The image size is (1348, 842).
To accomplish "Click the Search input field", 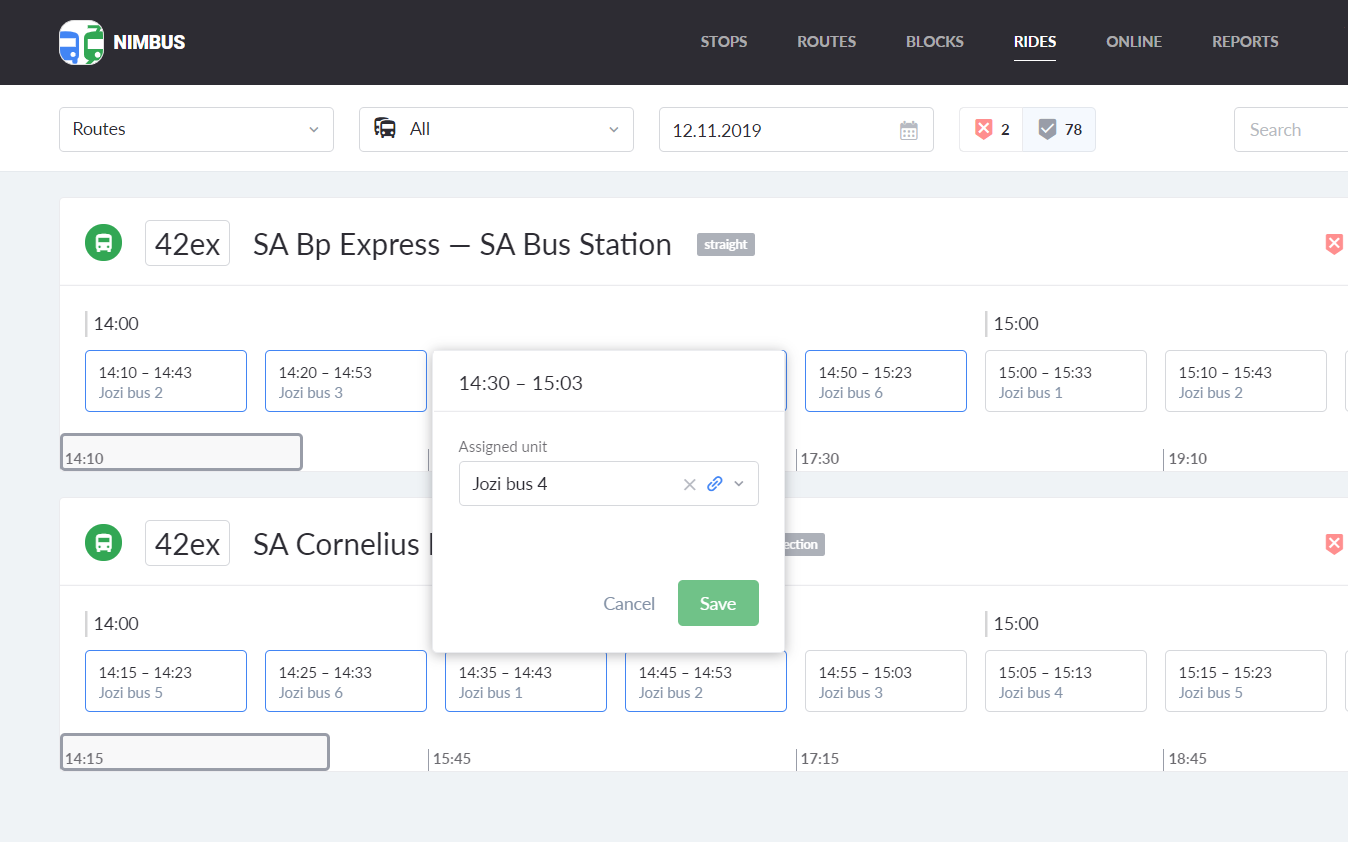I will (1290, 130).
